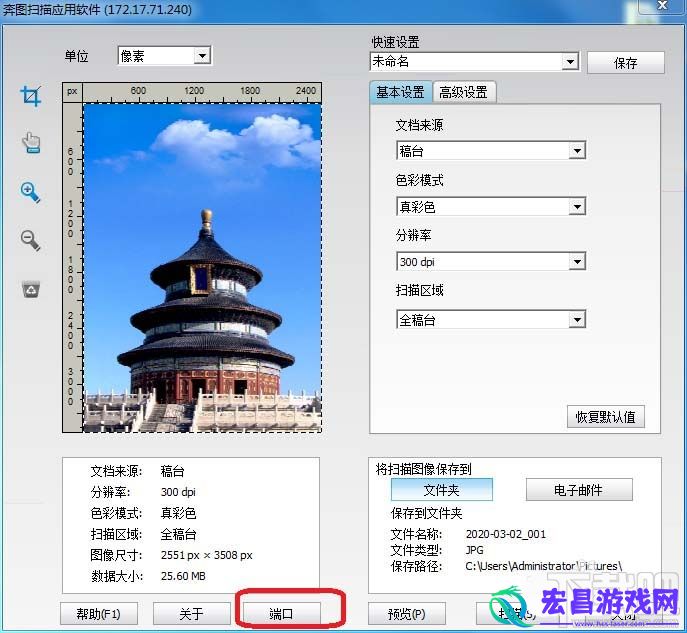Viewport: 687px width, 633px height.
Task: Open the 文档来源 稿台 dropdown
Action: 491,151
